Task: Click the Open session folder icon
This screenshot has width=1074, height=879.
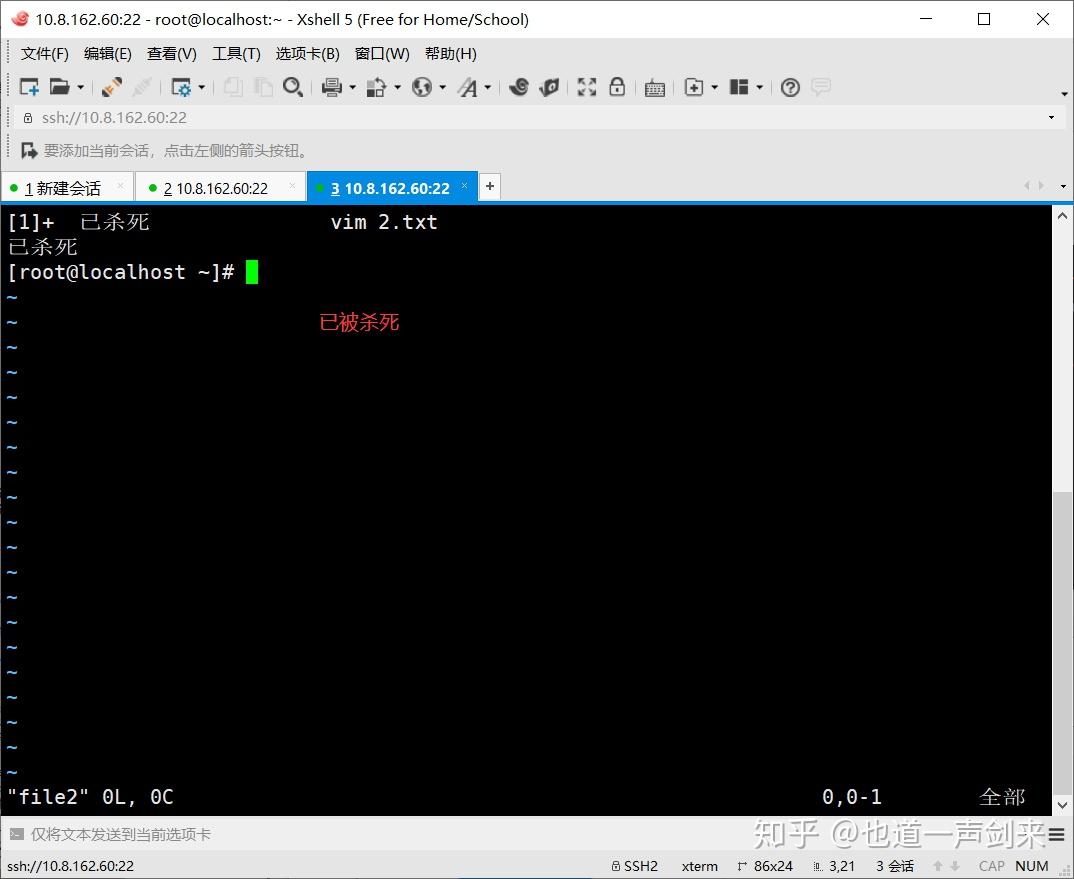Action: [60, 87]
